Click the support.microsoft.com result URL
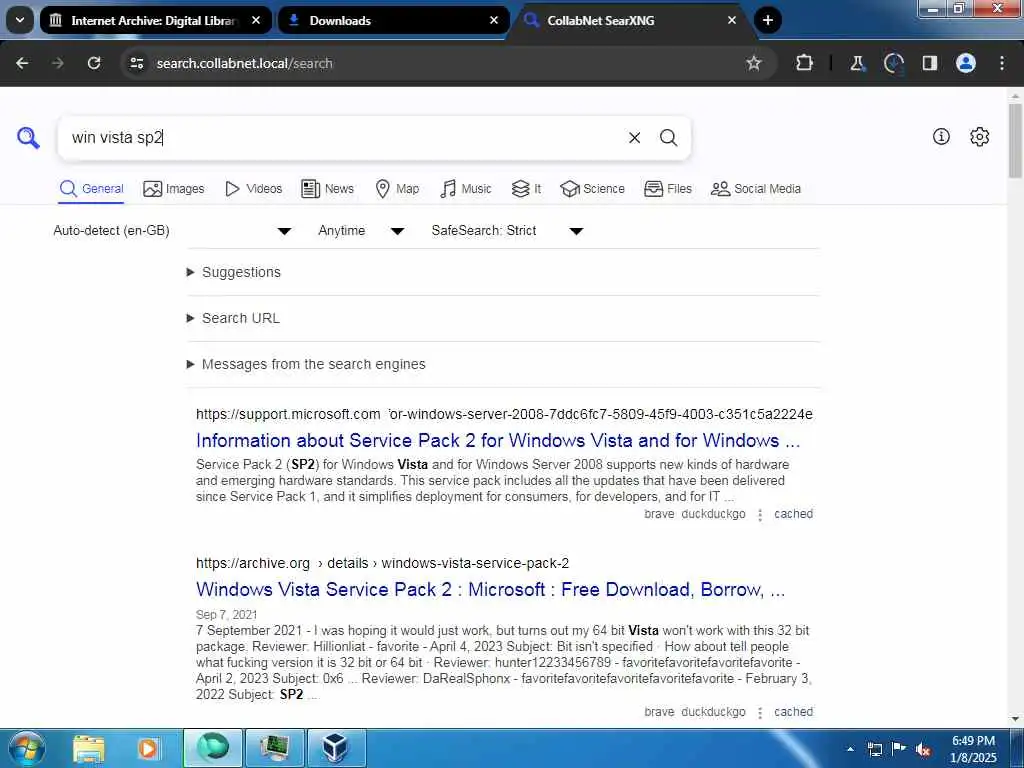 point(504,414)
